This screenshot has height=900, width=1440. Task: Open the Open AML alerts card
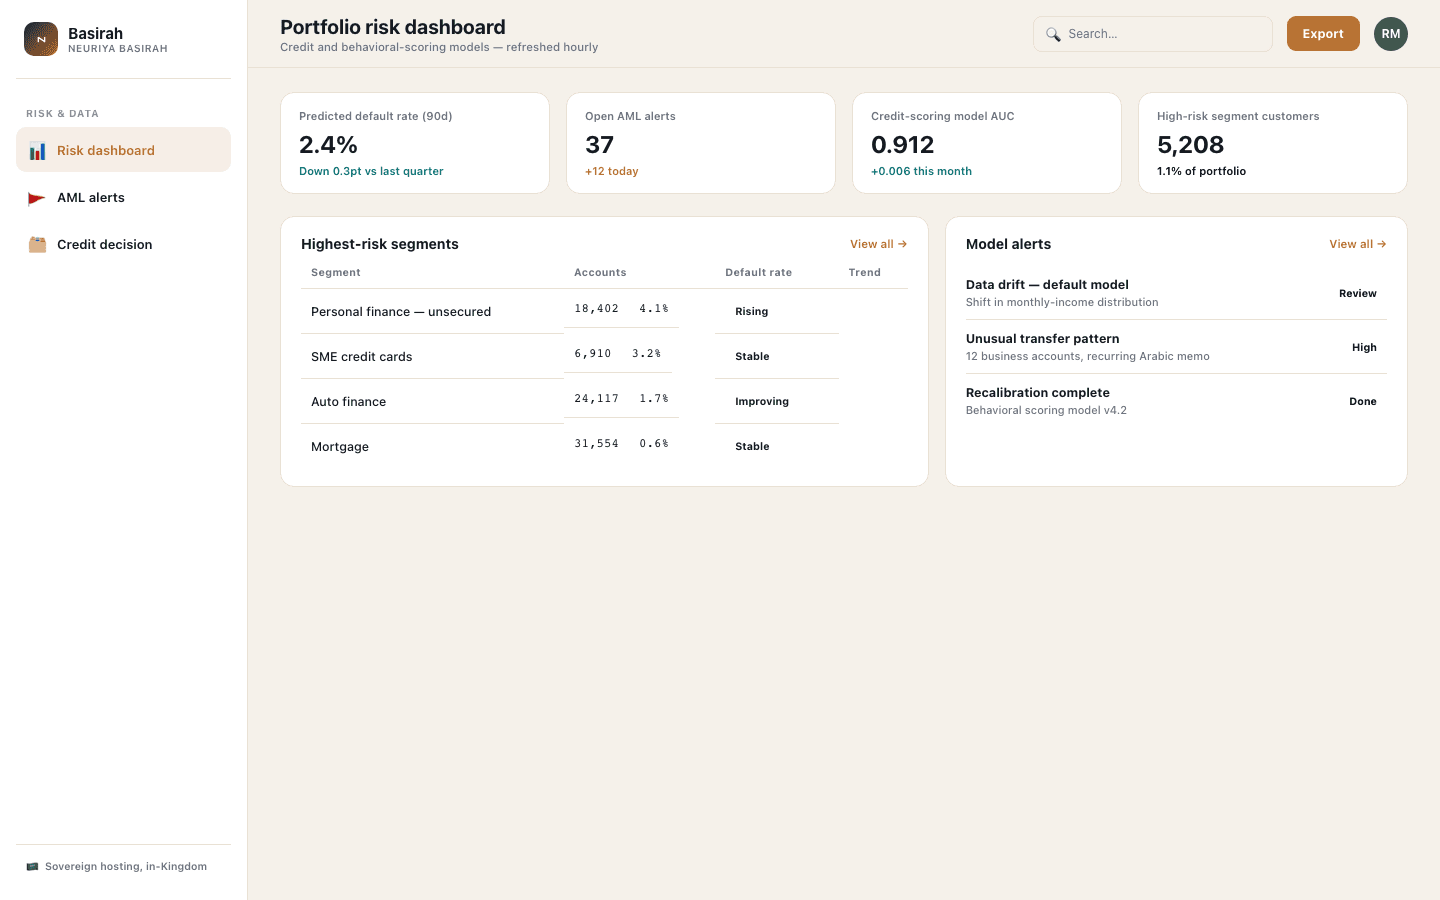point(701,143)
